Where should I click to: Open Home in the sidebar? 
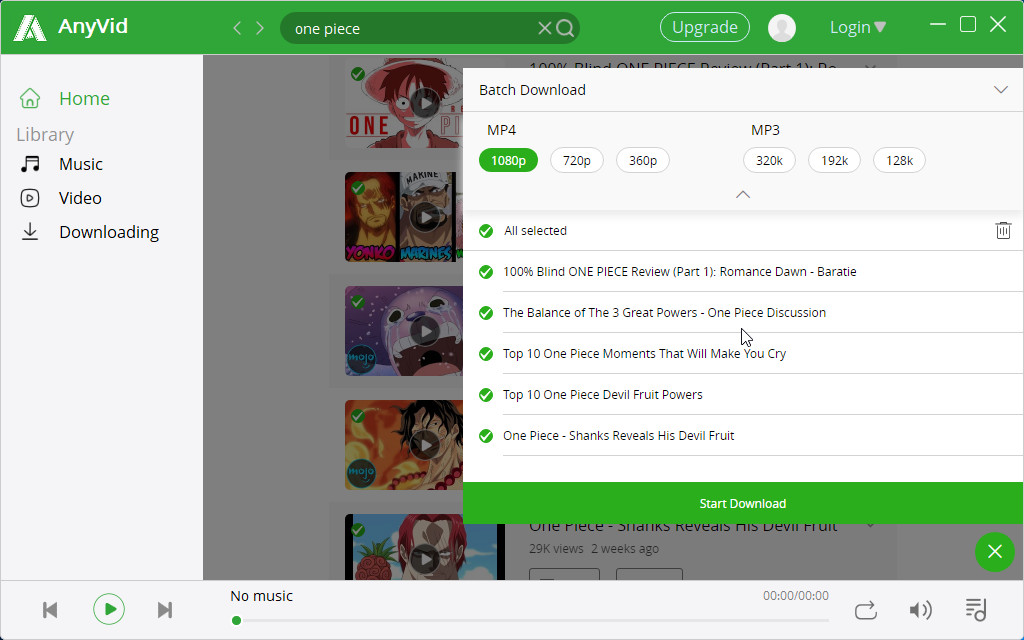pos(84,99)
